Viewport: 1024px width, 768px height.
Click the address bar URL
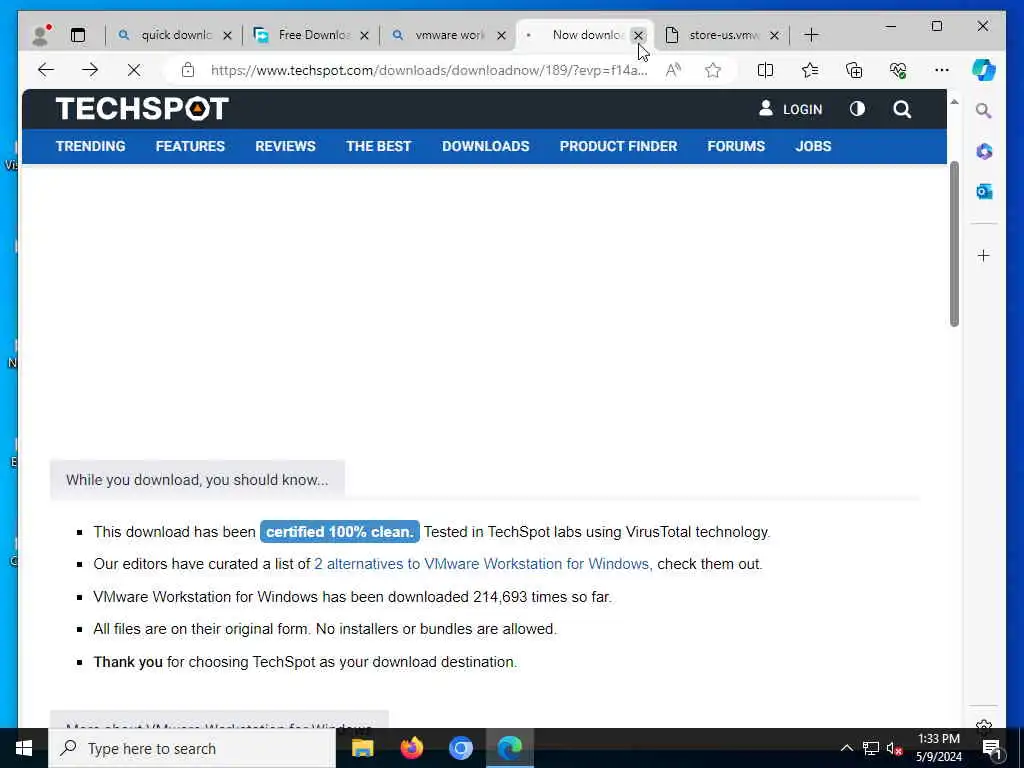coord(429,70)
